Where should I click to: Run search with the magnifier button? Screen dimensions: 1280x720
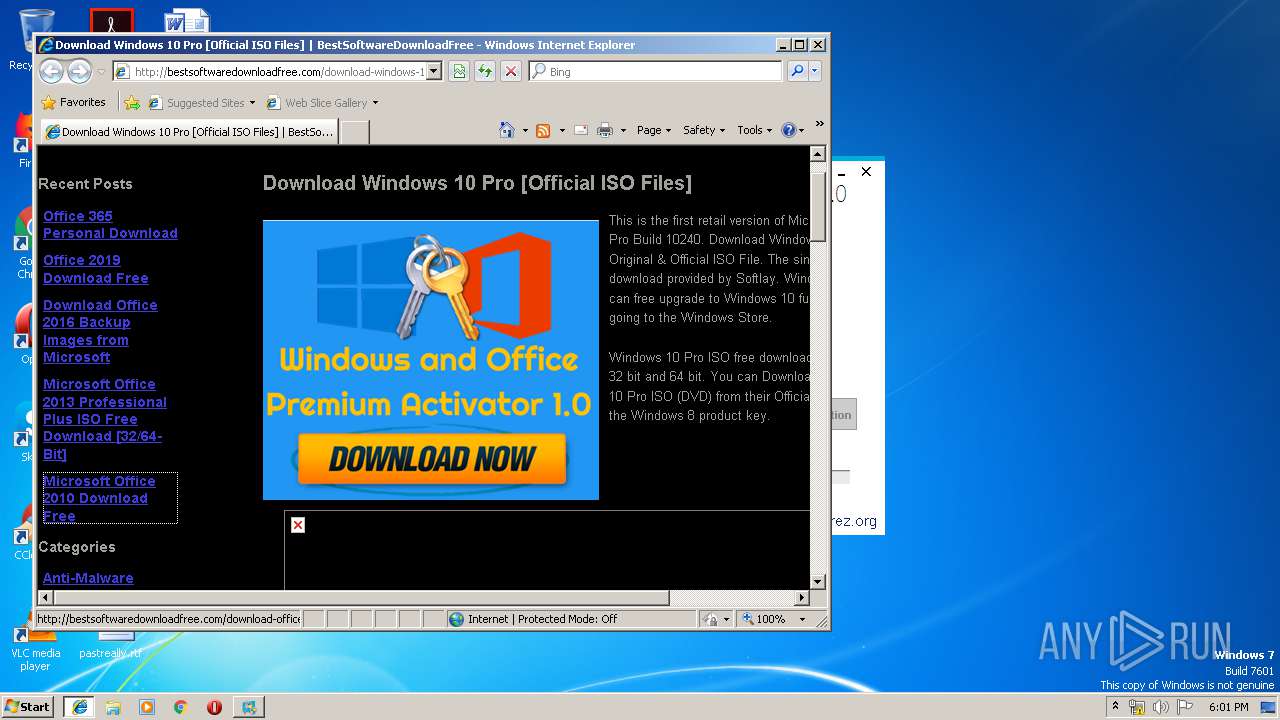tap(797, 71)
